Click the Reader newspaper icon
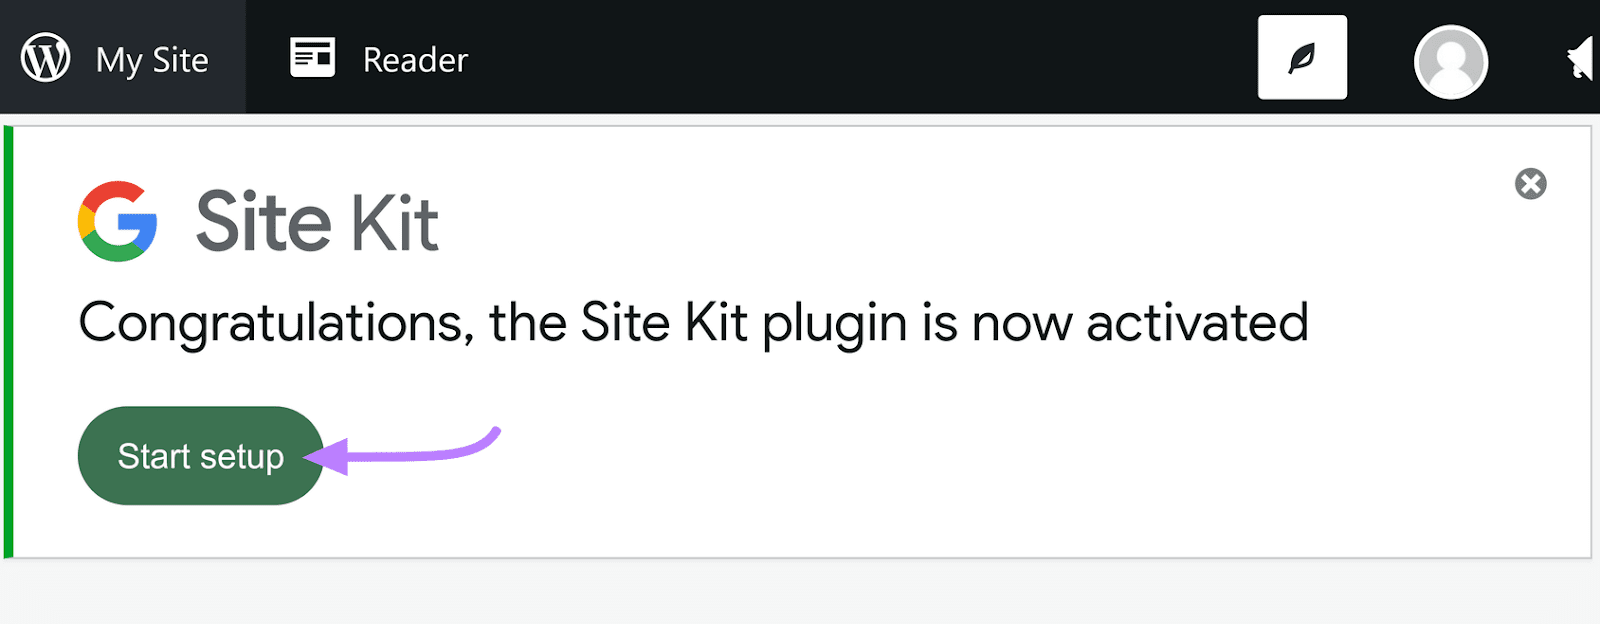The height and width of the screenshot is (624, 1600). click(312, 58)
